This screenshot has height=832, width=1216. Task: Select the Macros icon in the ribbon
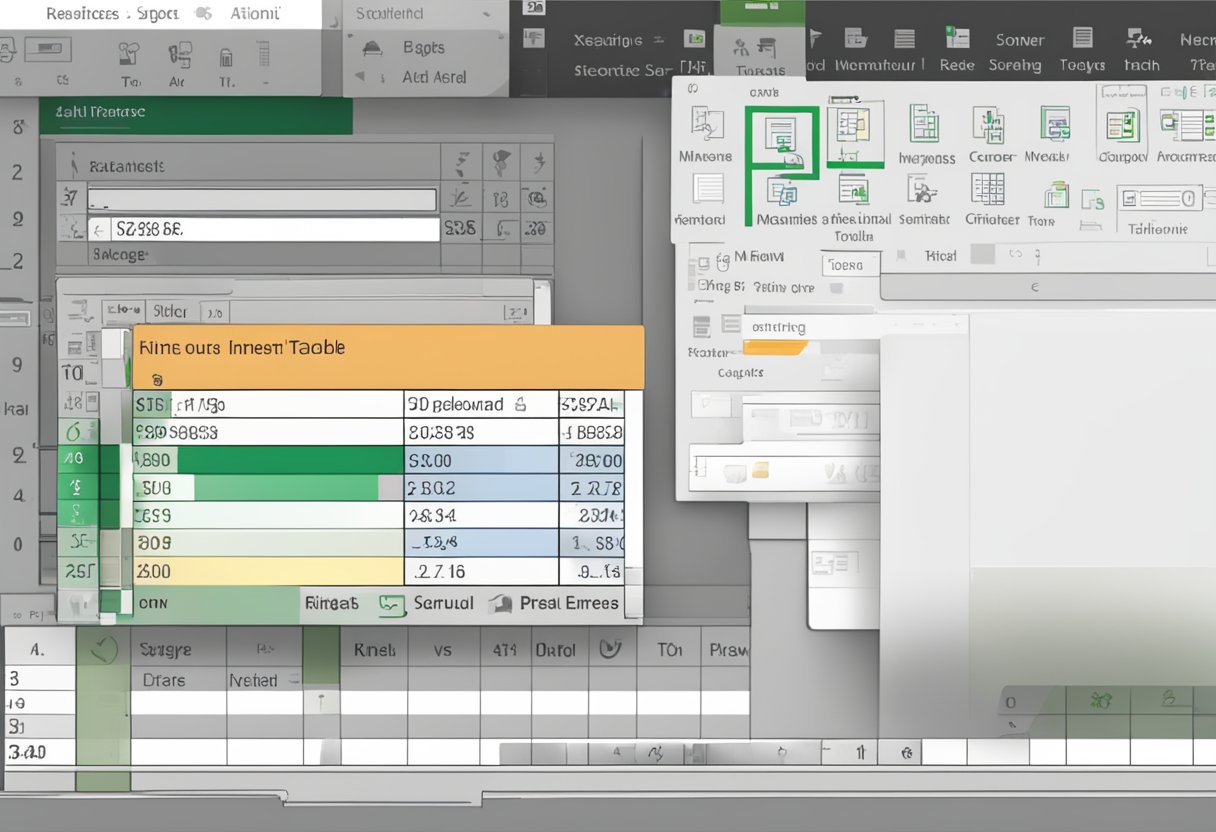tap(708, 128)
